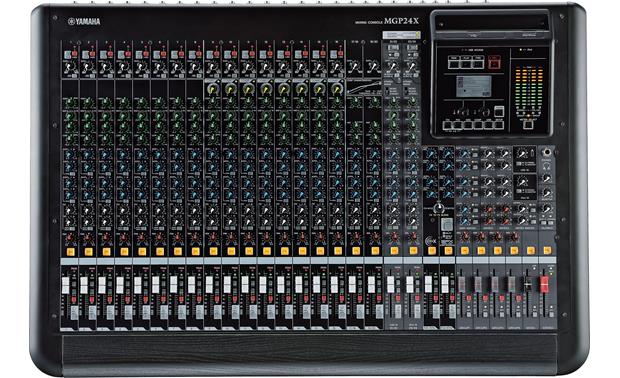Select the red STEREO master fader cap
Viewport: 620px width, 378px height.
(x=544, y=284)
